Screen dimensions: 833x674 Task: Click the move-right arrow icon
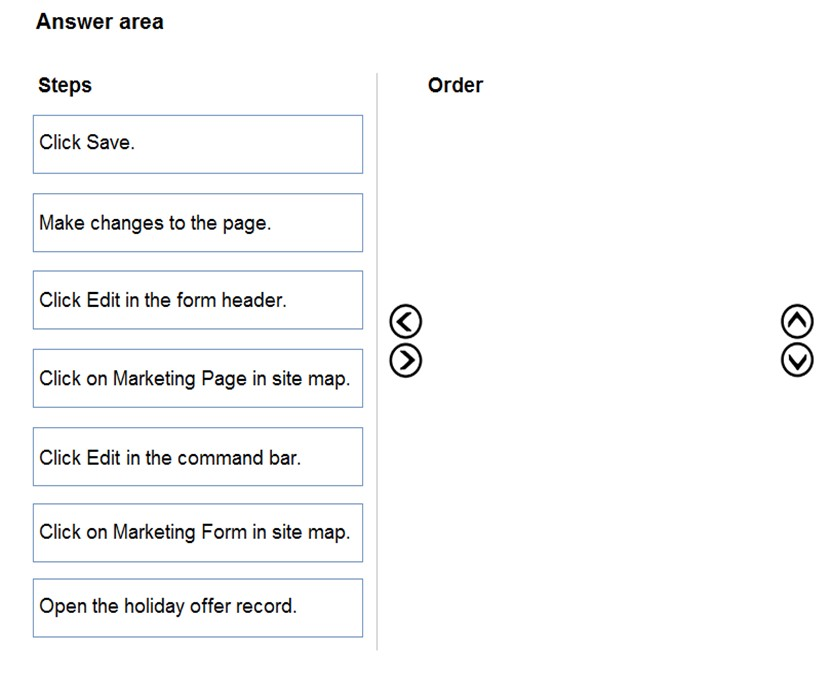(x=405, y=361)
